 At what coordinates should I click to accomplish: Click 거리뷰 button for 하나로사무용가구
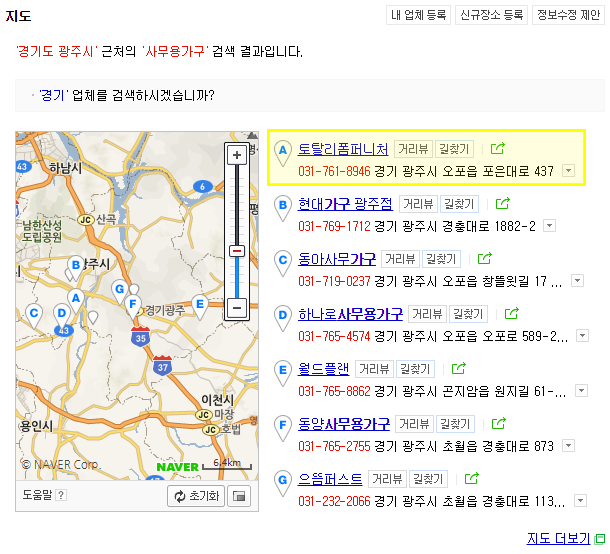click(427, 314)
